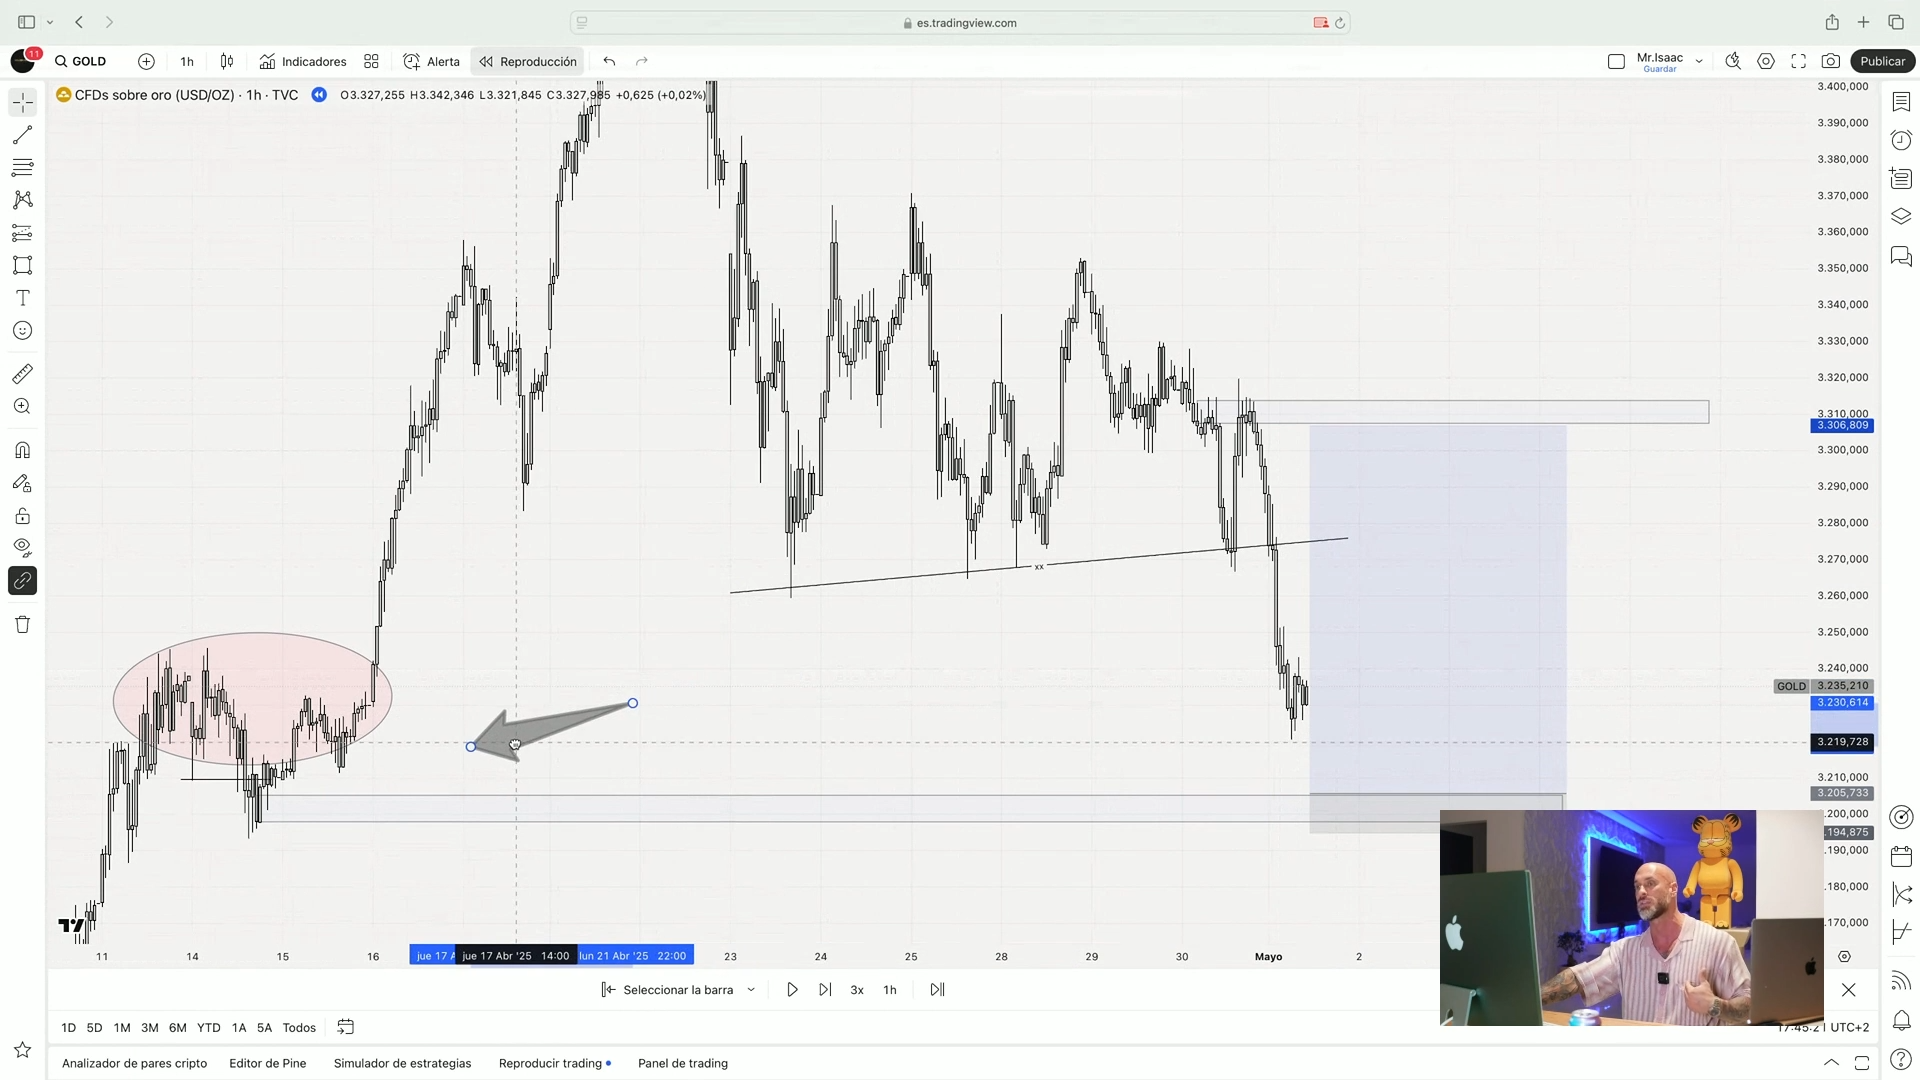Open the Panel de trading tab
The height and width of the screenshot is (1080, 1920).
(x=683, y=1063)
